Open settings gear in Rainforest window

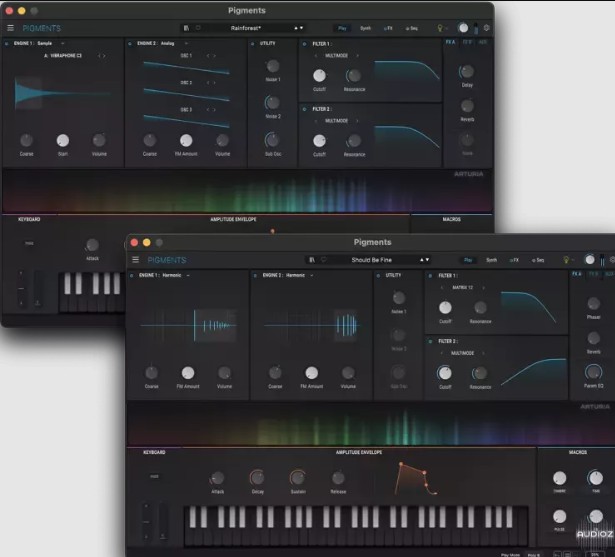(486, 28)
